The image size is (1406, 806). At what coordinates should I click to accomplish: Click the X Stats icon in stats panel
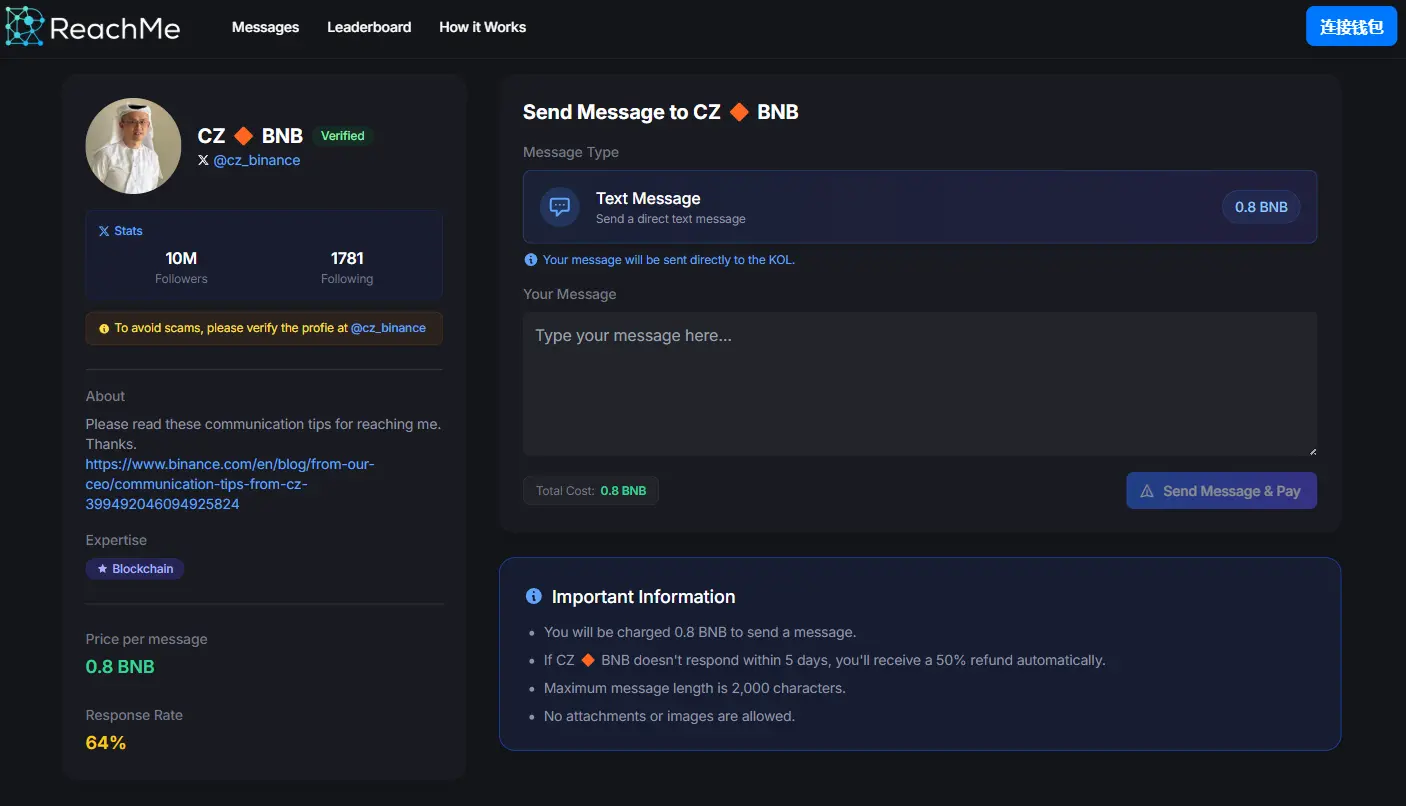click(x=104, y=231)
